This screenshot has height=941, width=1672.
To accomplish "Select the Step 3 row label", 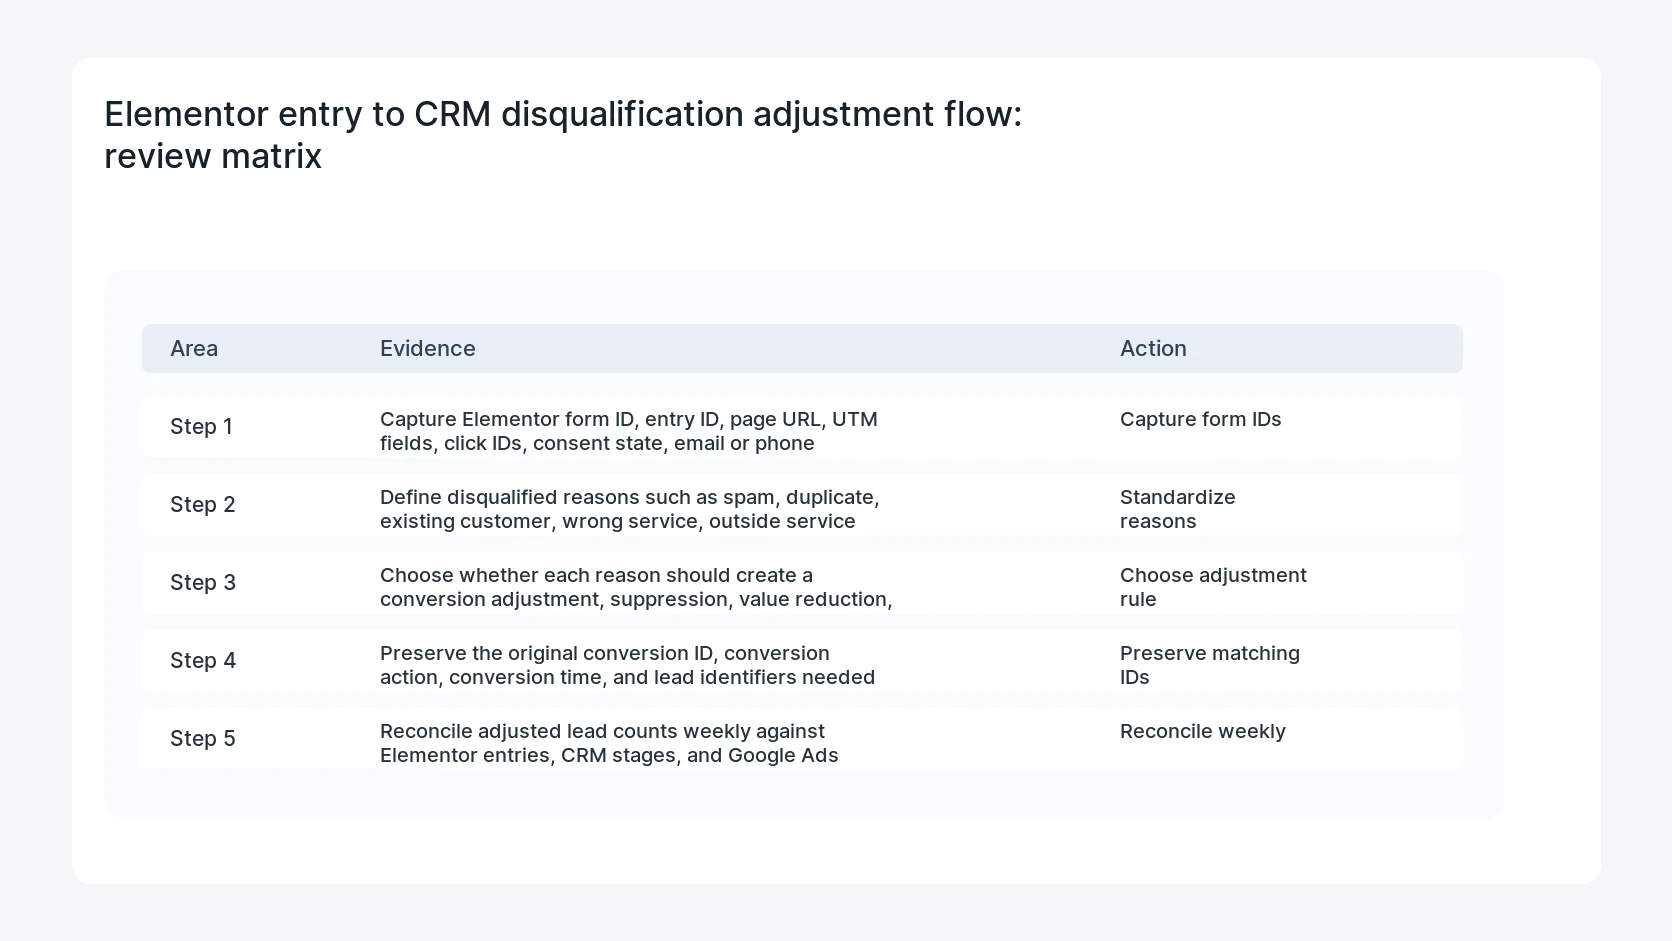I will click(203, 582).
